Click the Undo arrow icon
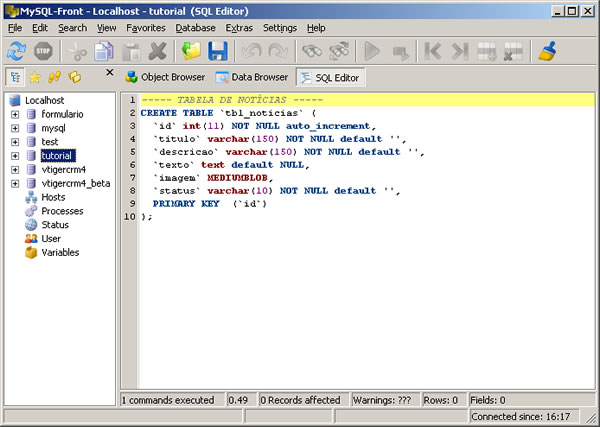 tap(252, 51)
